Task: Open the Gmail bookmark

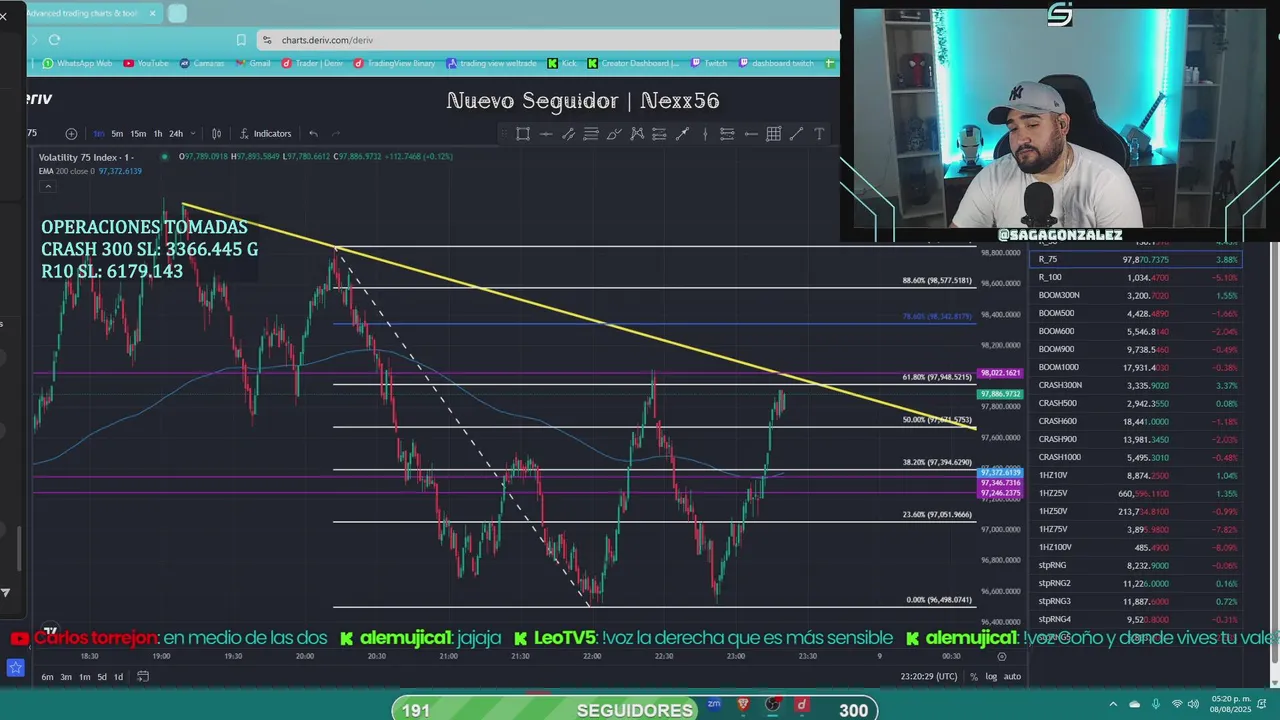Action: coord(253,63)
